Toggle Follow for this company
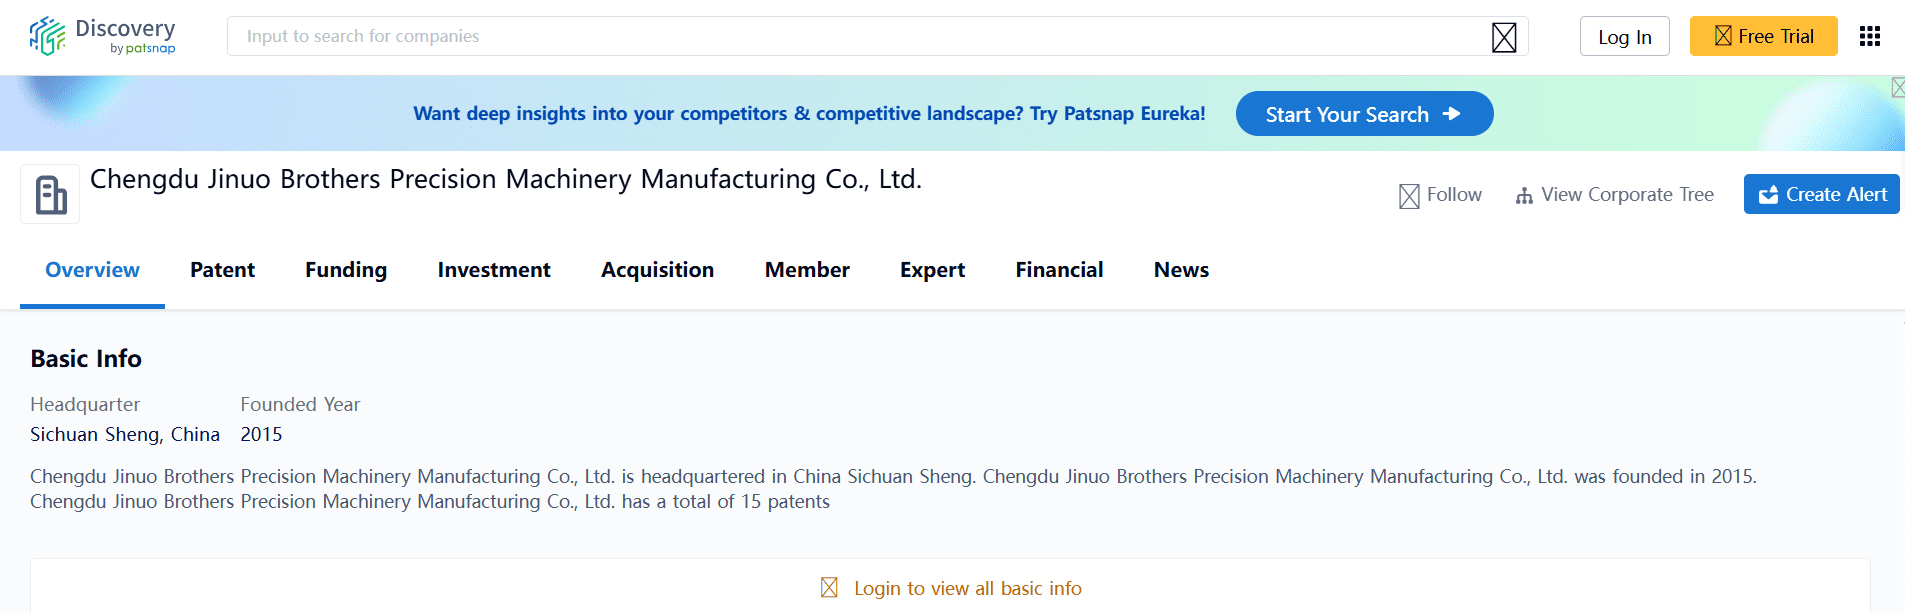 pyautogui.click(x=1453, y=194)
